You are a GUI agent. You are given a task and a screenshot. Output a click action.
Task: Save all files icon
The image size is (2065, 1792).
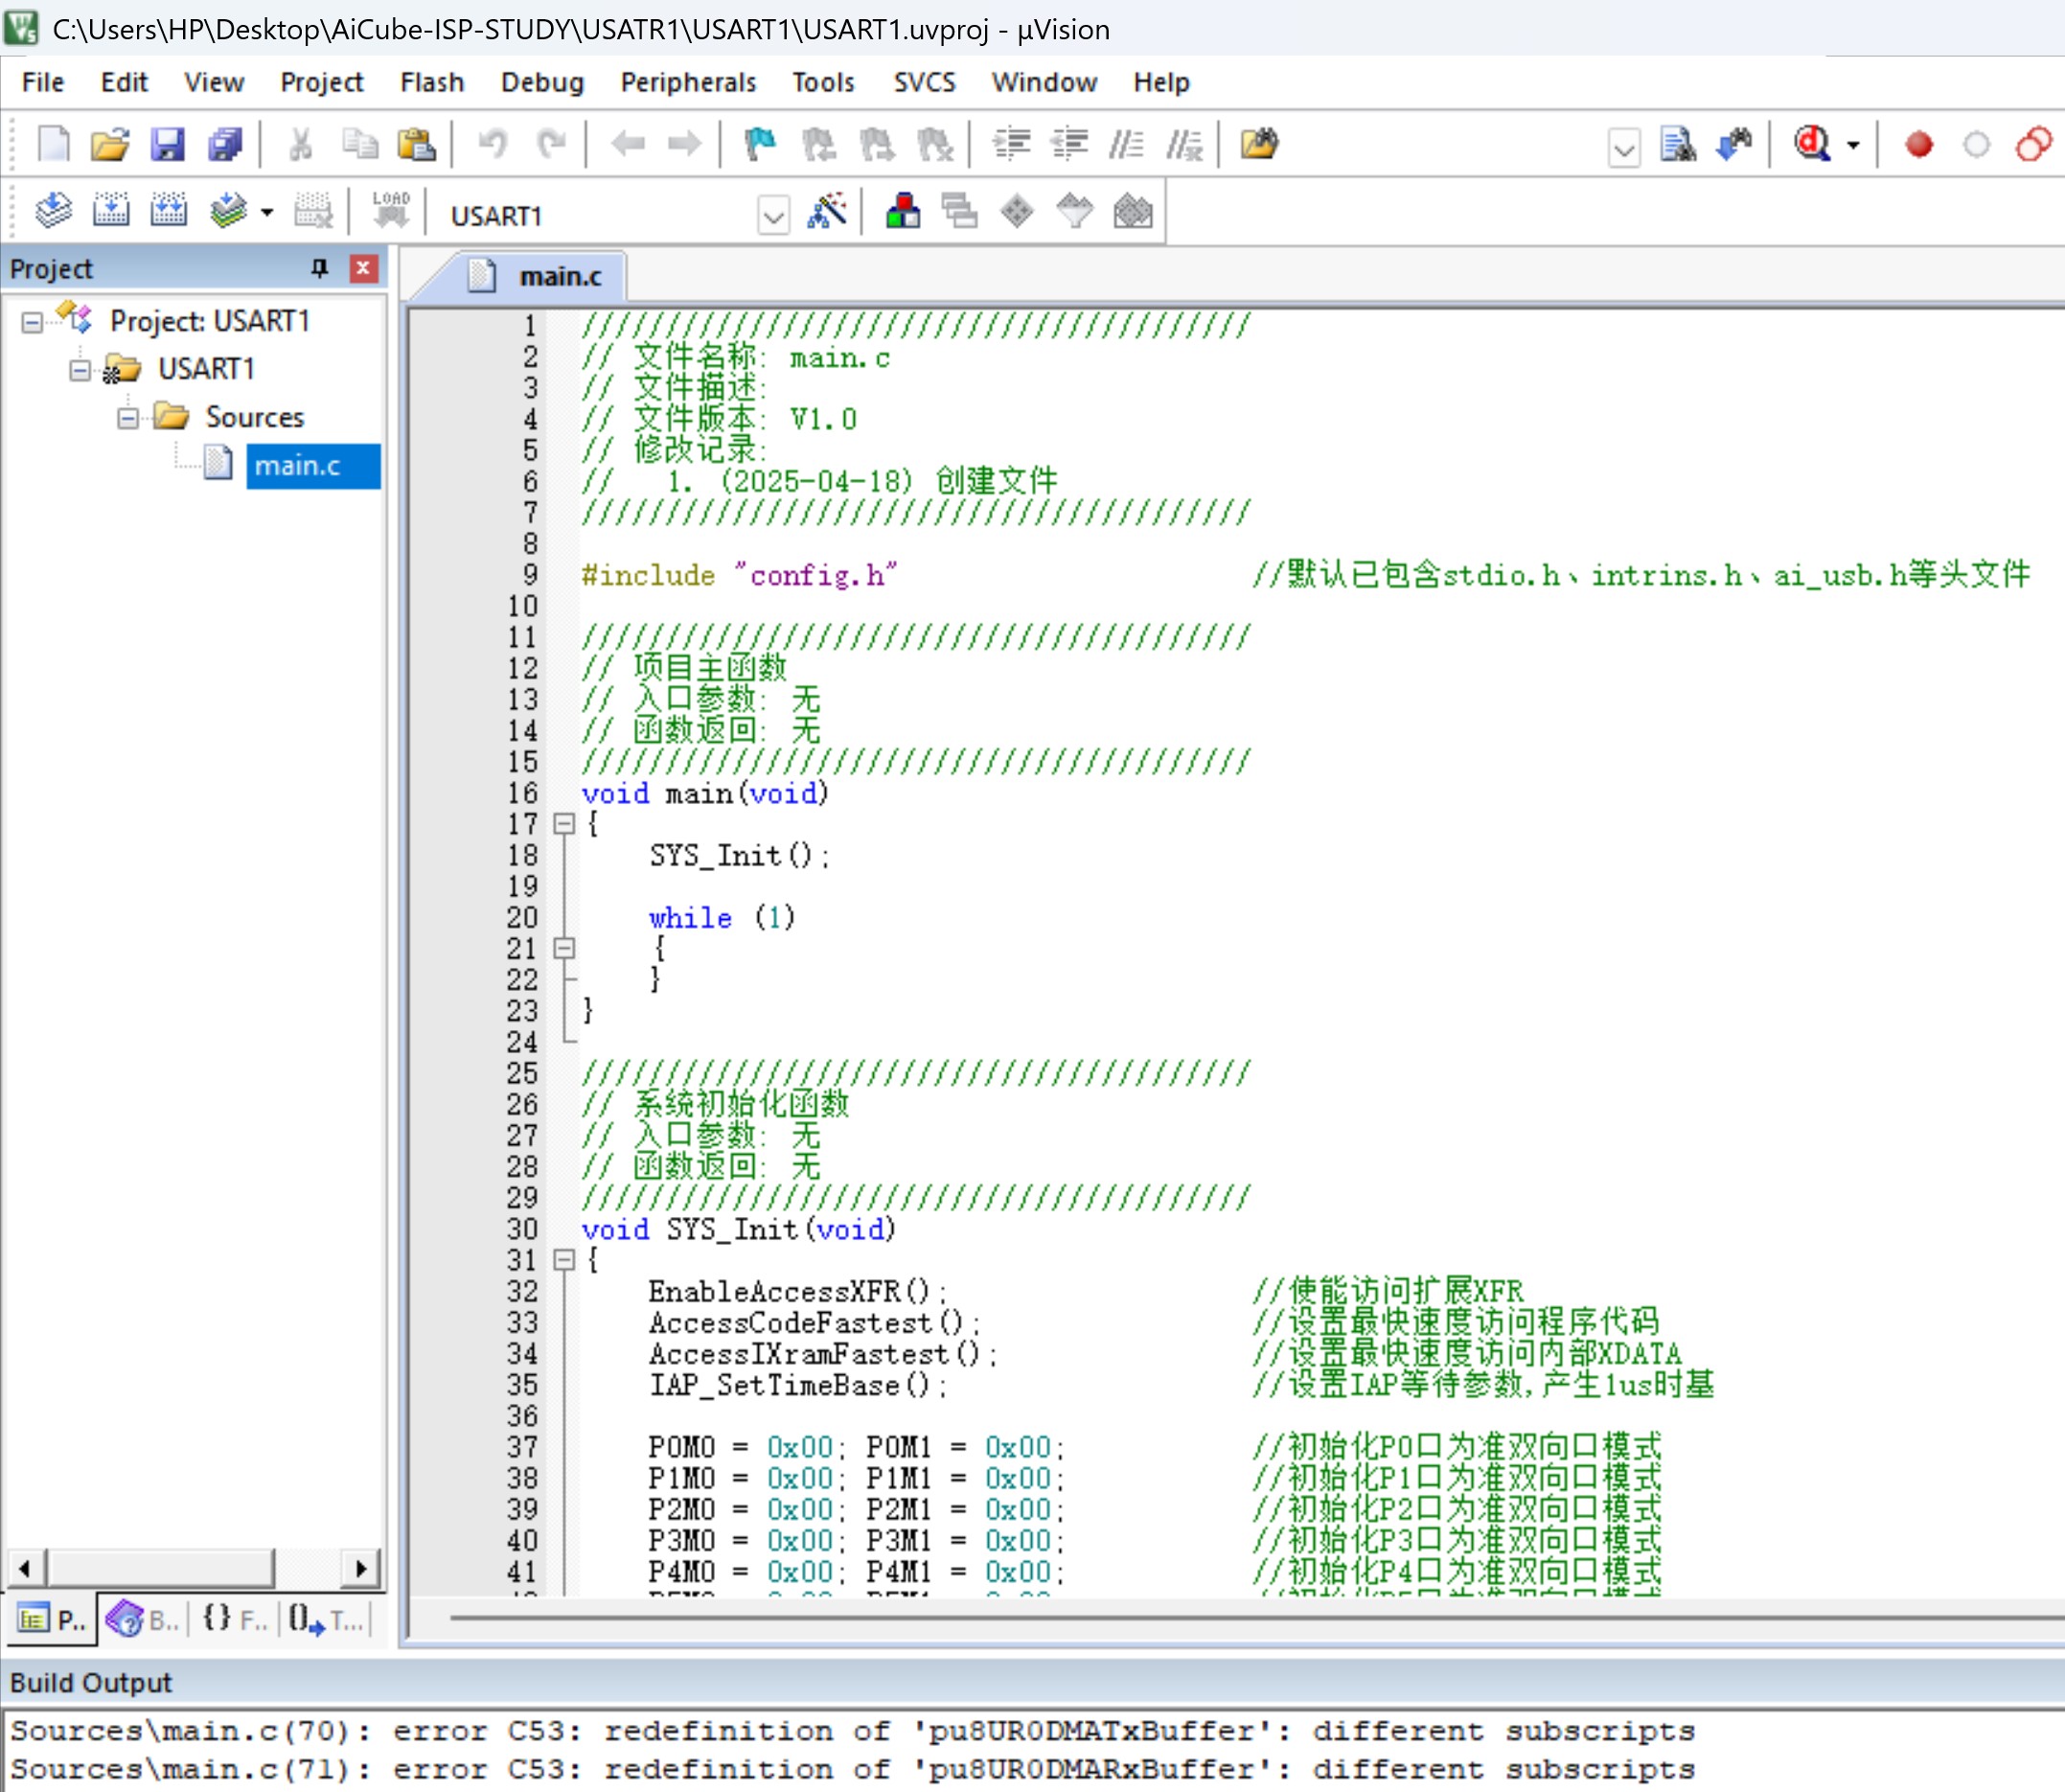(225, 145)
